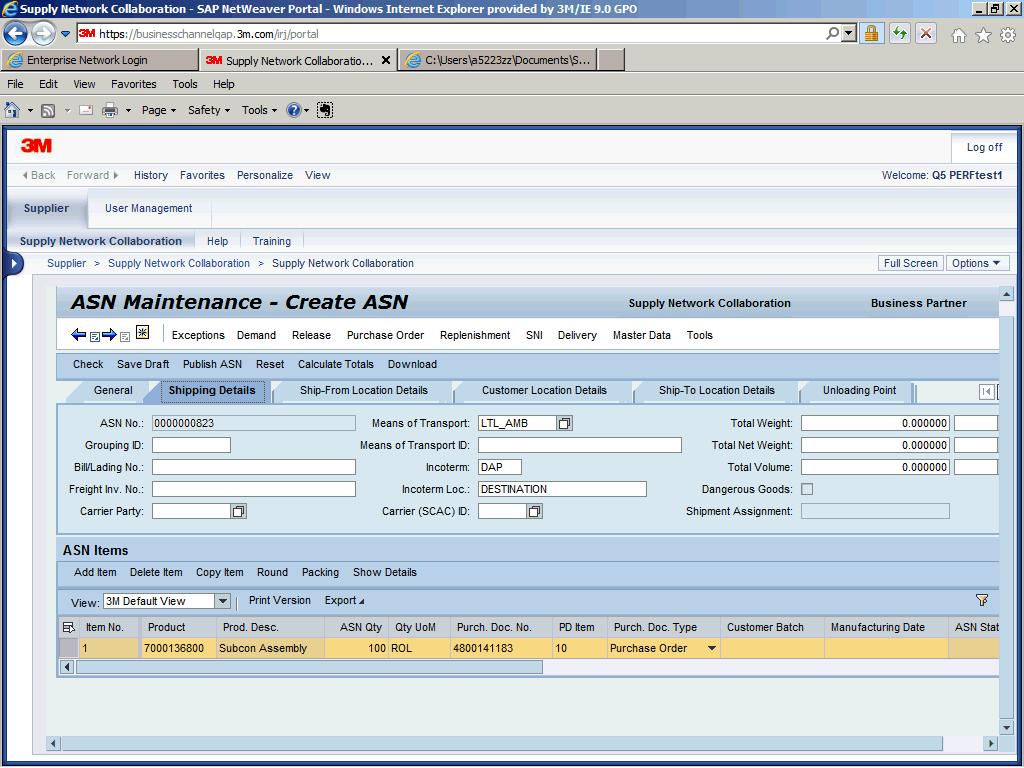Click the Evernote clipper icon in command bar

[x=325, y=110]
